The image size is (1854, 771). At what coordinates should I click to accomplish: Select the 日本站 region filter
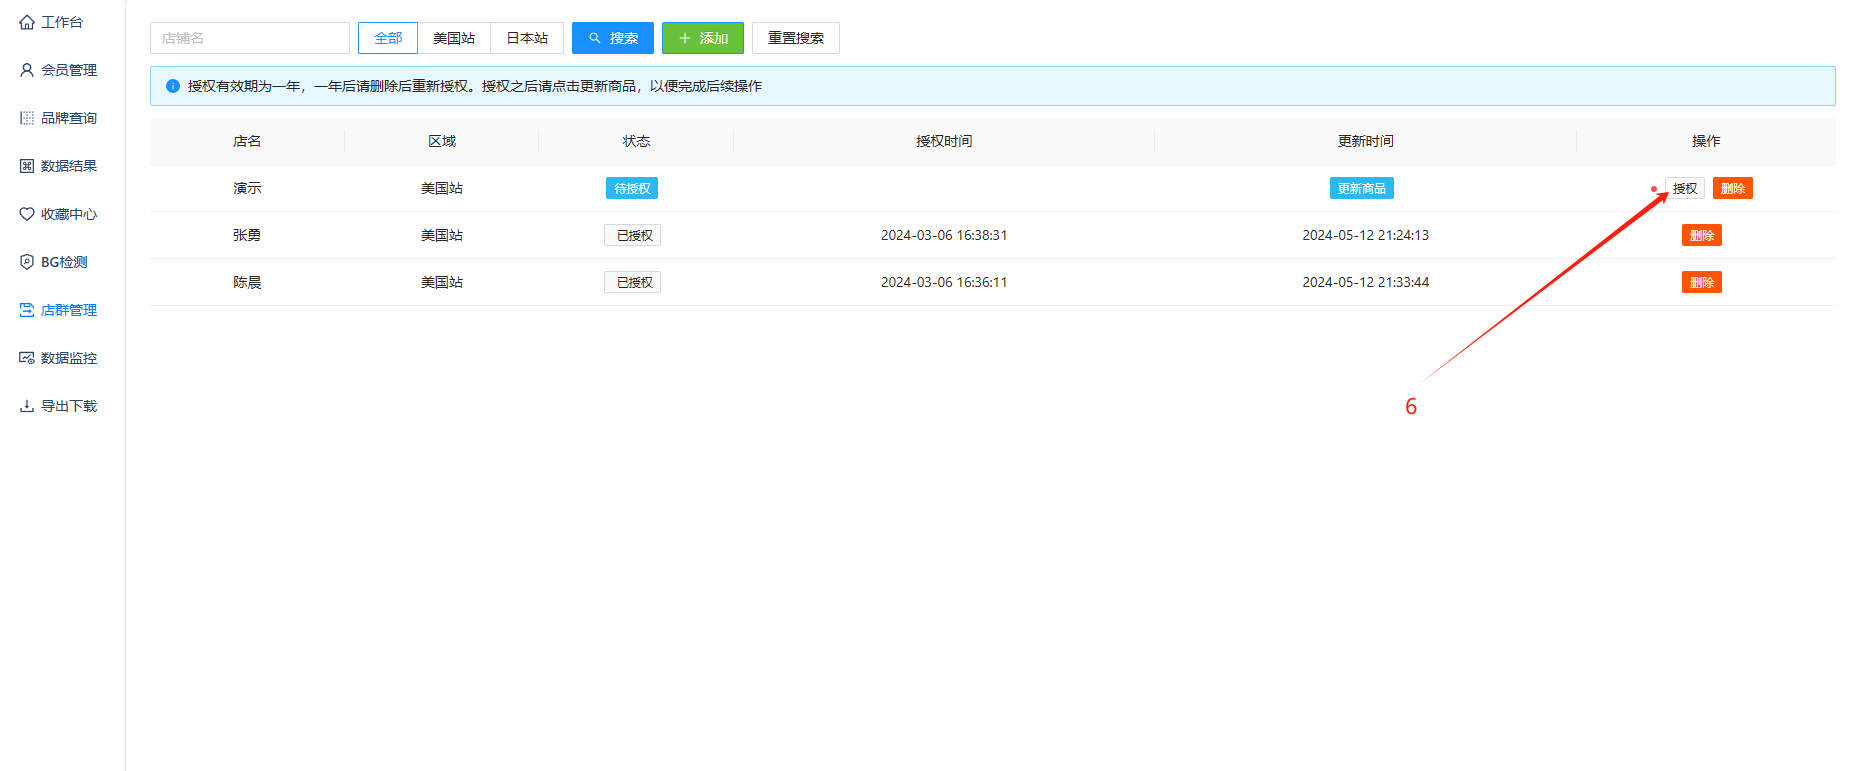pyautogui.click(x=527, y=38)
